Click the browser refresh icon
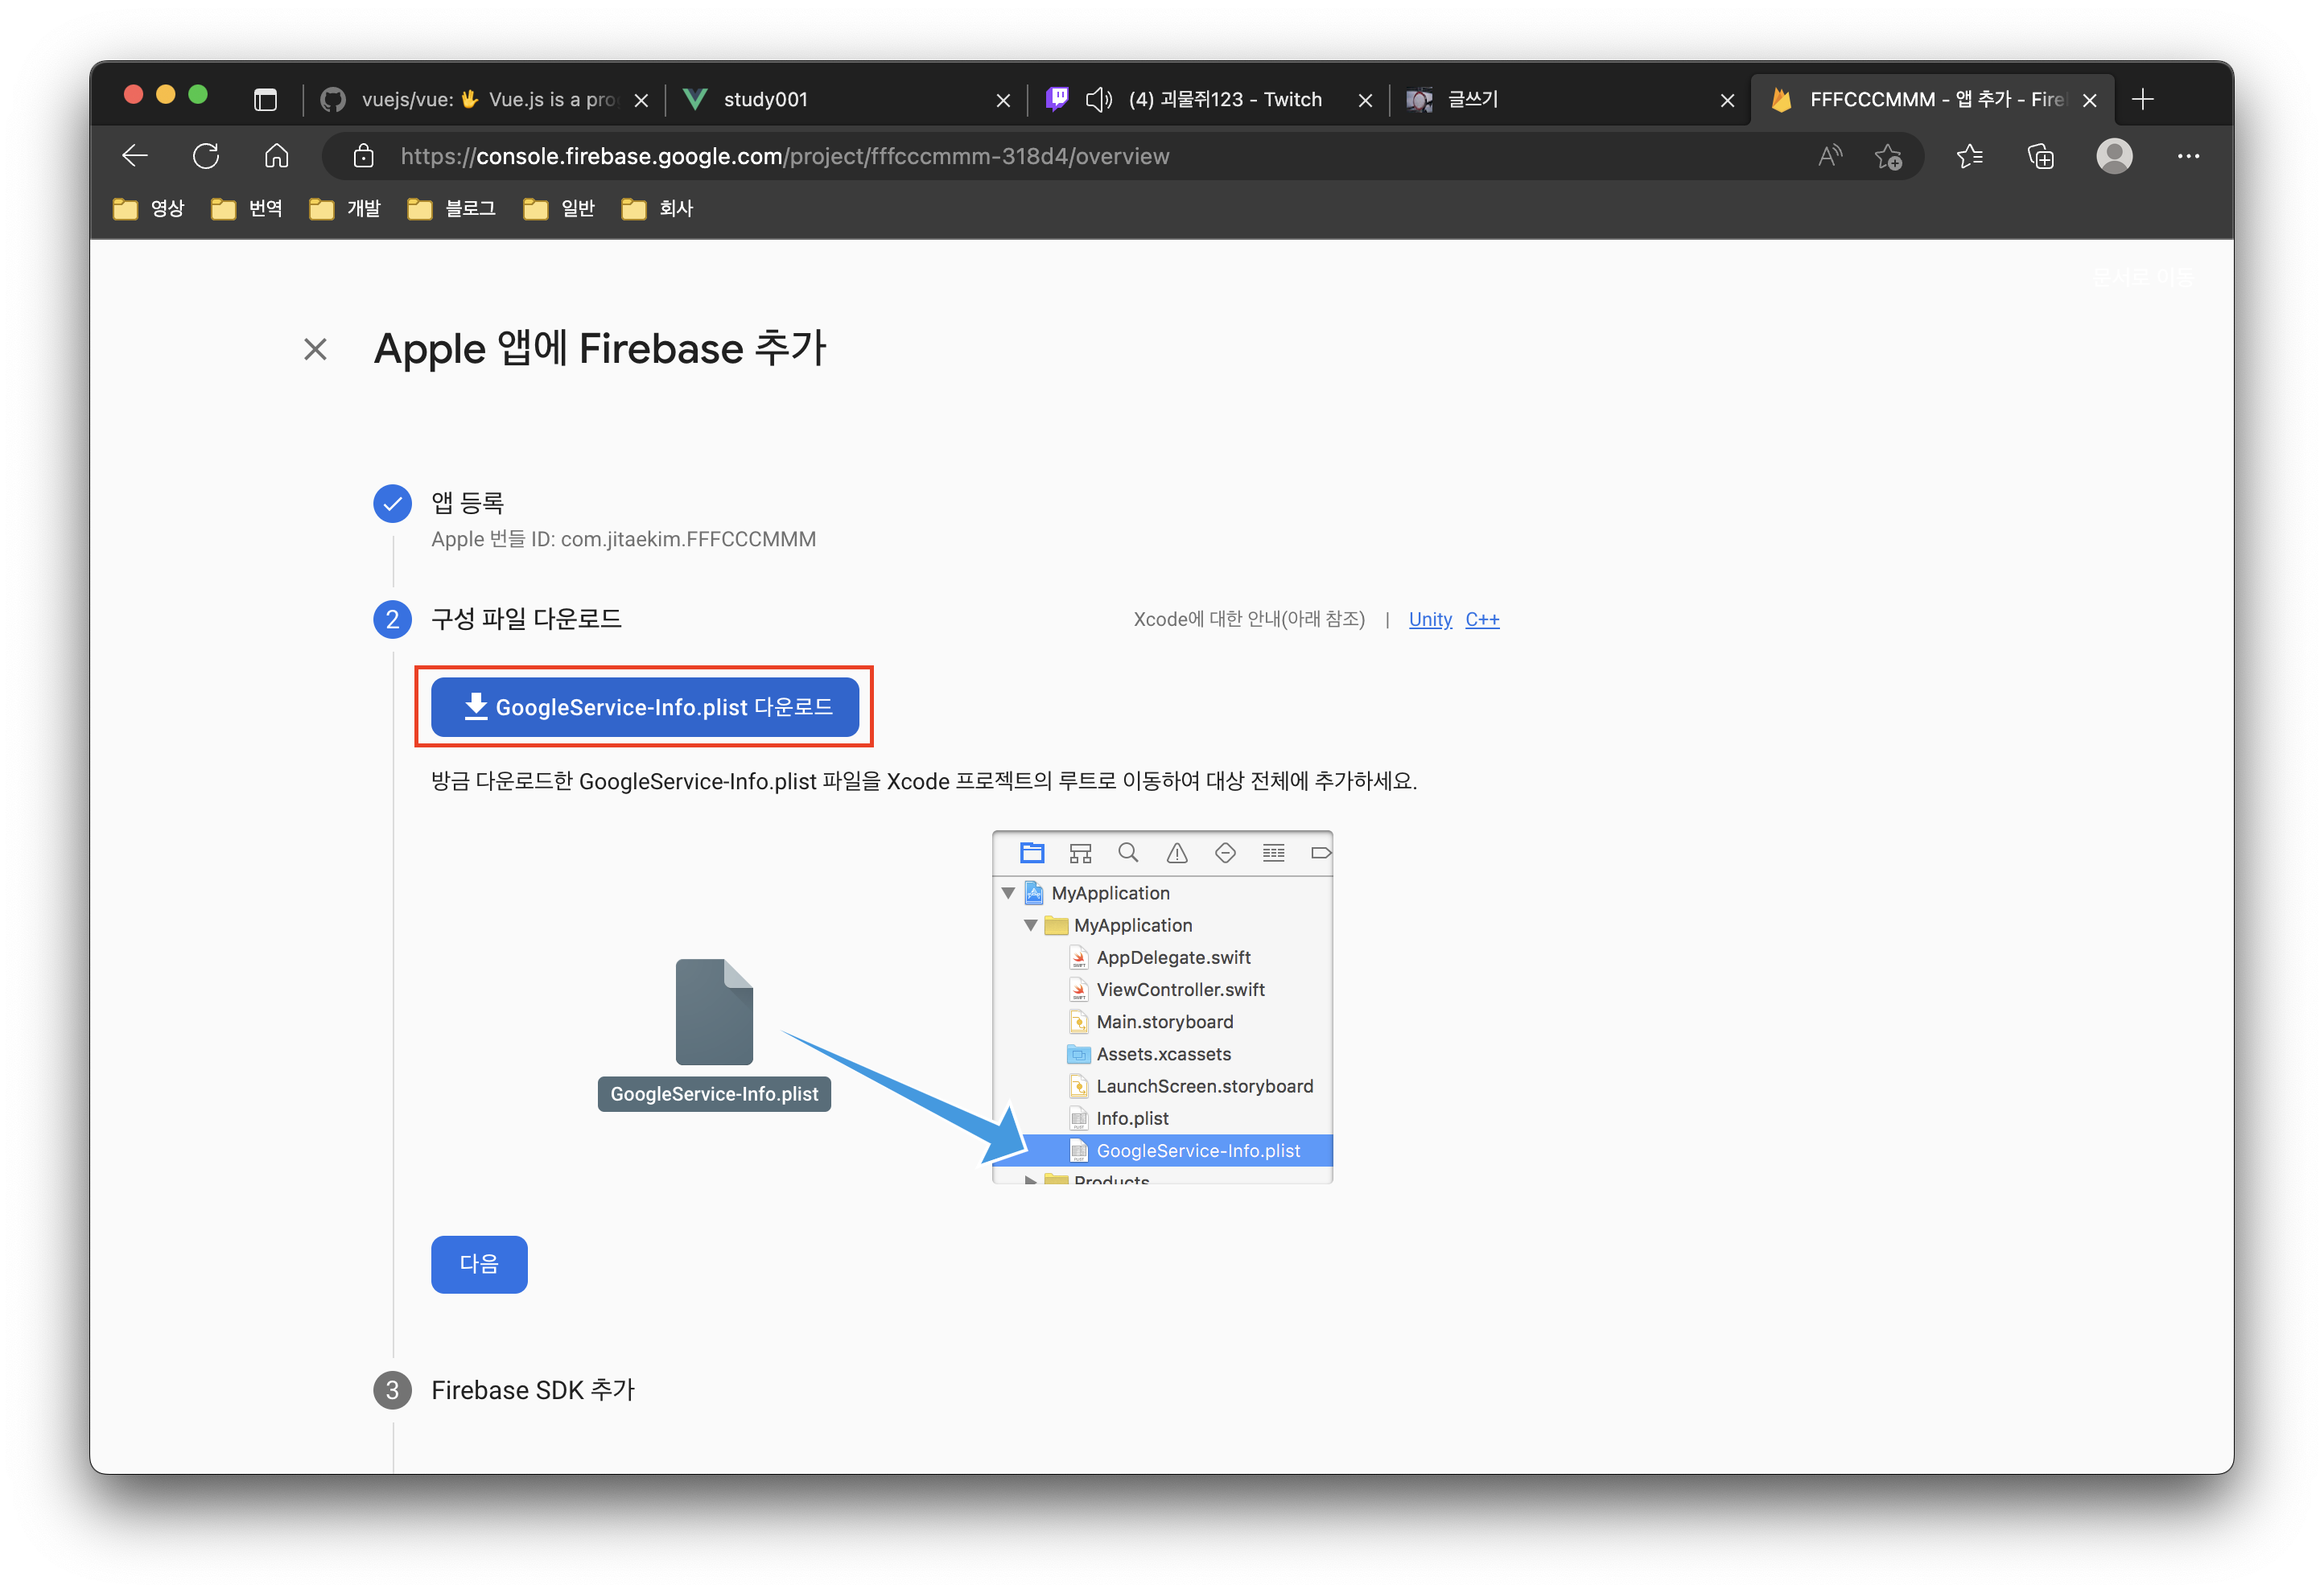Screen dimensions: 2324x1593 [x=206, y=156]
